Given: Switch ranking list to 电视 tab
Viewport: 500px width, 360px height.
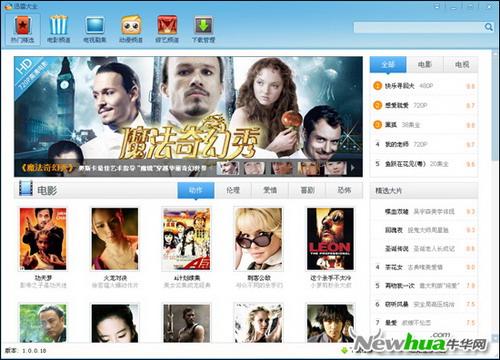Looking at the screenshot, I should pyautogui.click(x=461, y=64).
